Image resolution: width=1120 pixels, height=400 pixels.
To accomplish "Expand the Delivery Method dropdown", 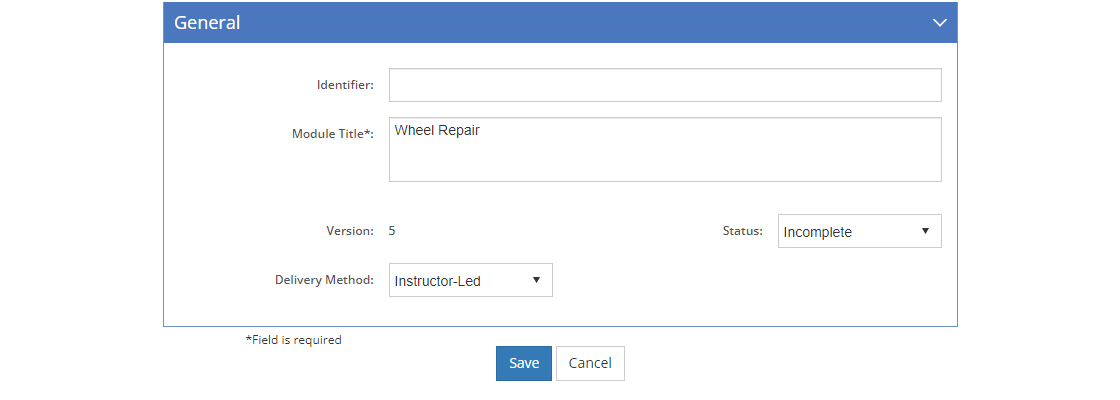I will [x=470, y=281].
